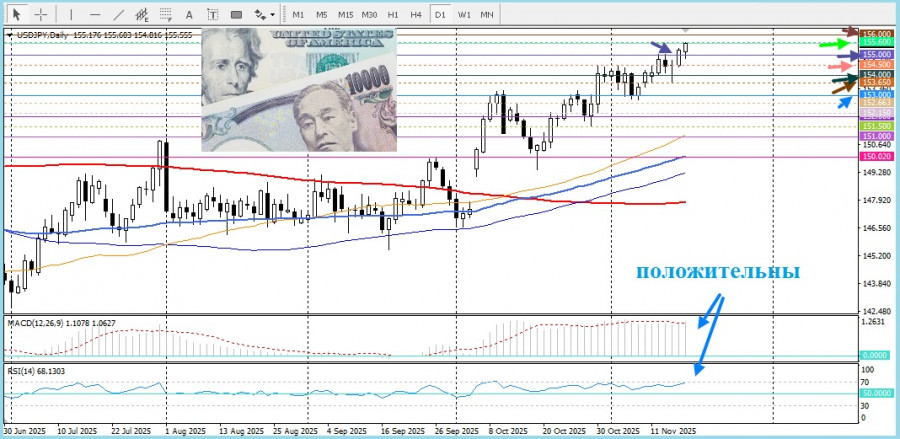Select the Fibonacci retracement tool

(166, 15)
